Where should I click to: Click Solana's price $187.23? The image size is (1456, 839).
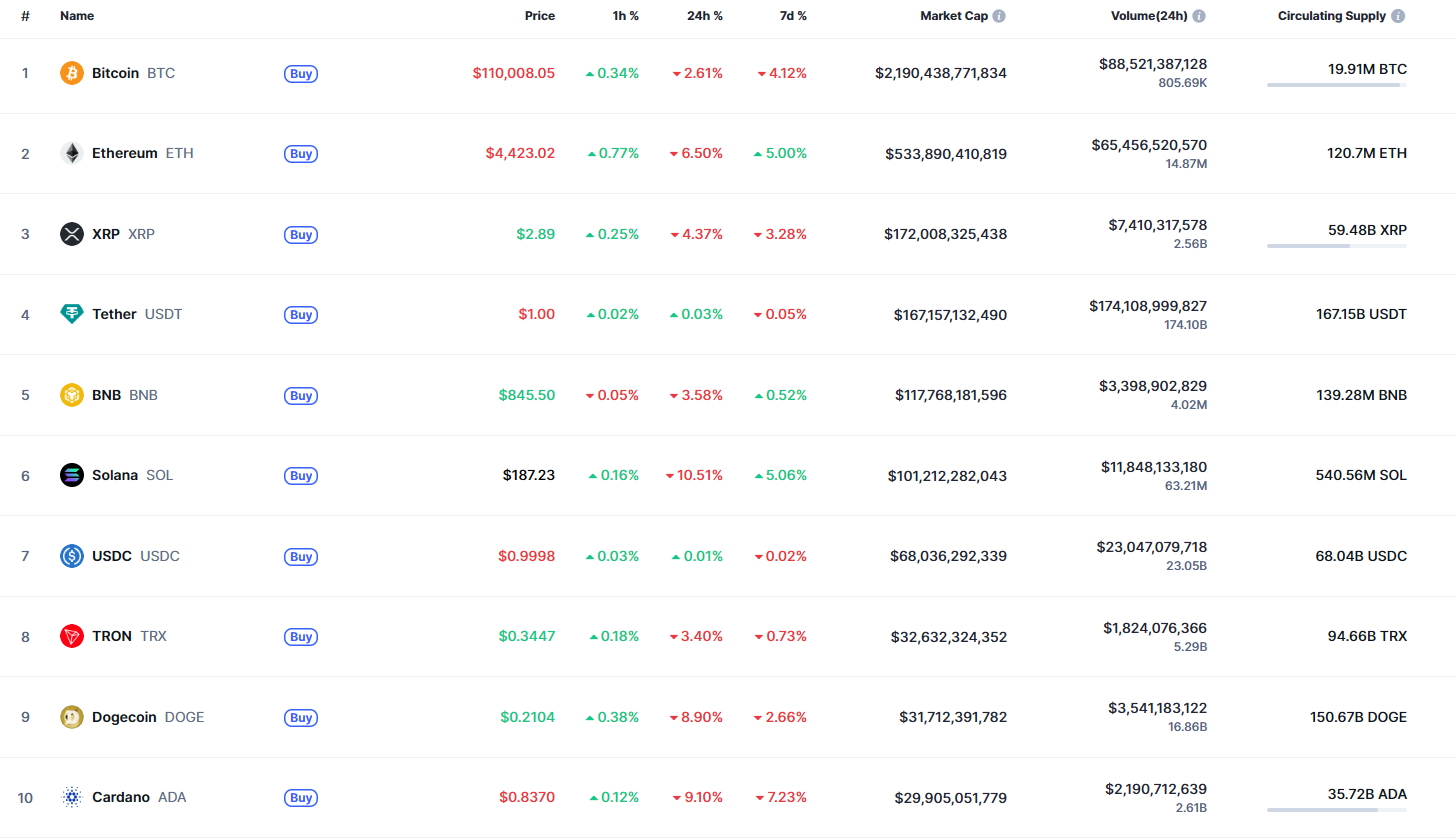529,476
